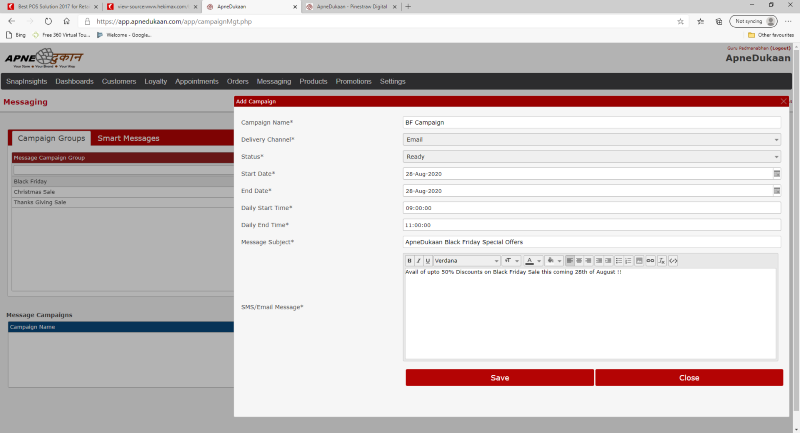
Task: Insert a link in the message editor
Action: 651,261
